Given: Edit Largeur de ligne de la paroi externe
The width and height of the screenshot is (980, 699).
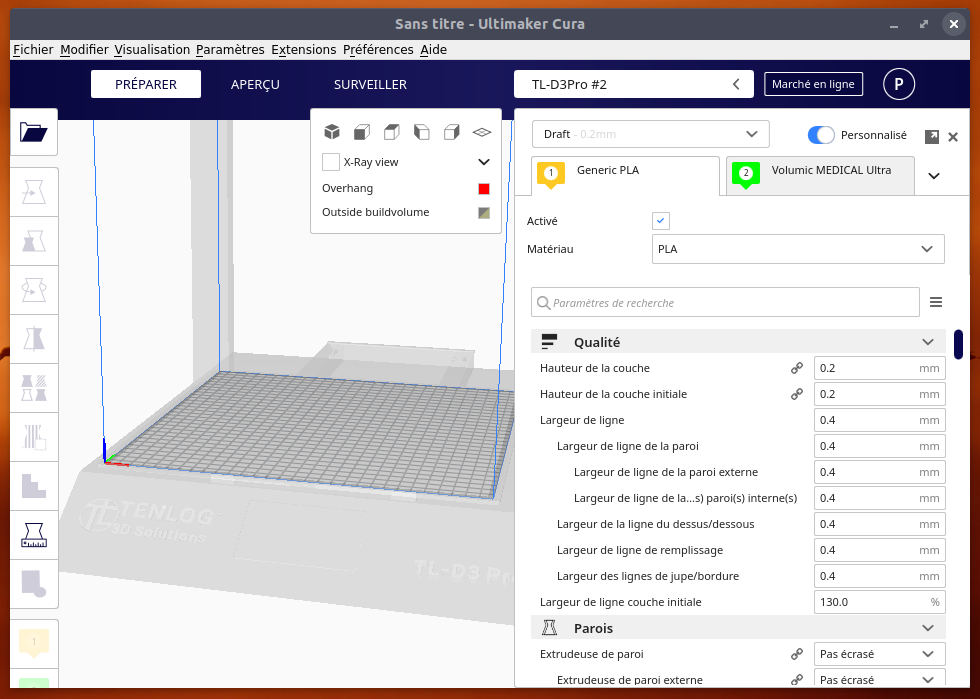Looking at the screenshot, I should coord(879,472).
